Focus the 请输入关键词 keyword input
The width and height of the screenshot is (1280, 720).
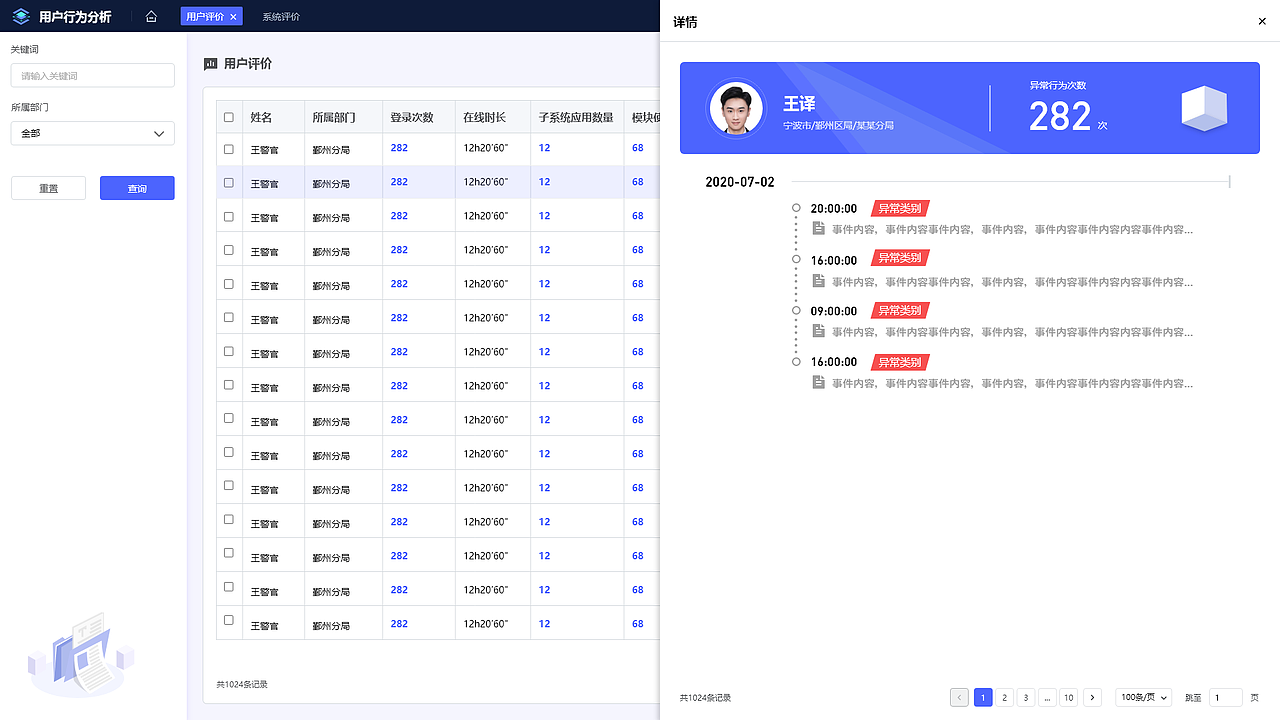click(93, 75)
